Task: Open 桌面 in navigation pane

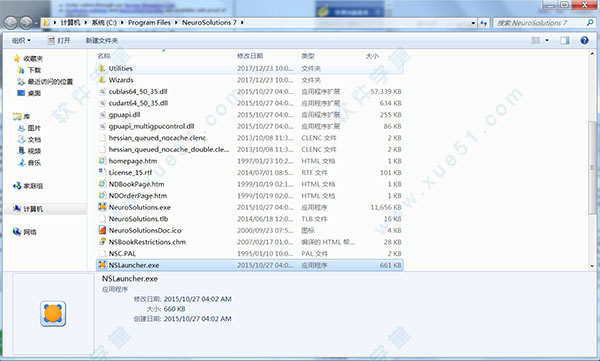Action: [x=30, y=93]
